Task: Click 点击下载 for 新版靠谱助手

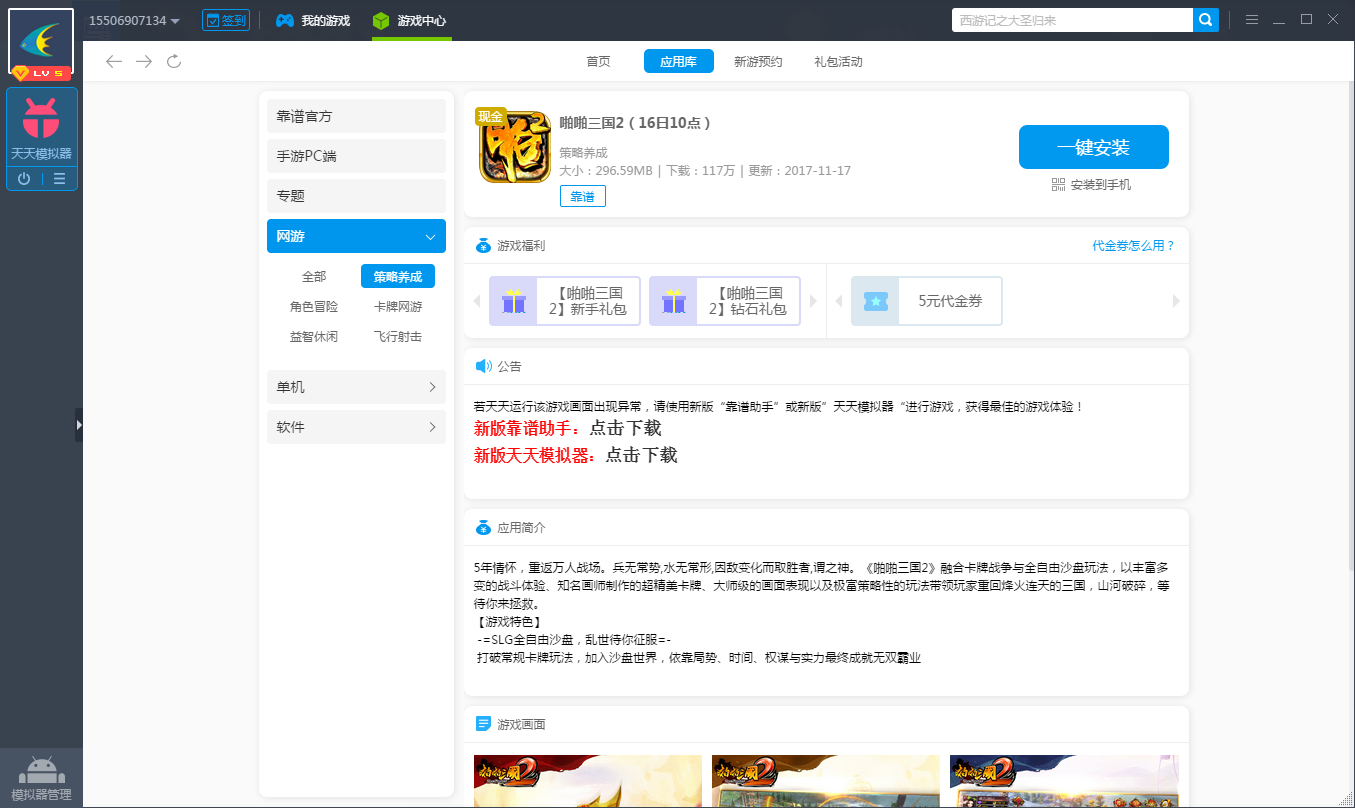Action: click(625, 428)
